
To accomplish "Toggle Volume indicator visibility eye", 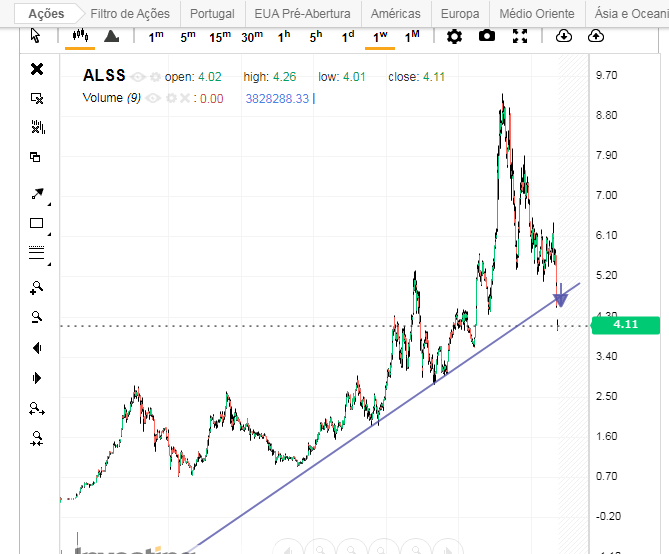I will coord(153,99).
